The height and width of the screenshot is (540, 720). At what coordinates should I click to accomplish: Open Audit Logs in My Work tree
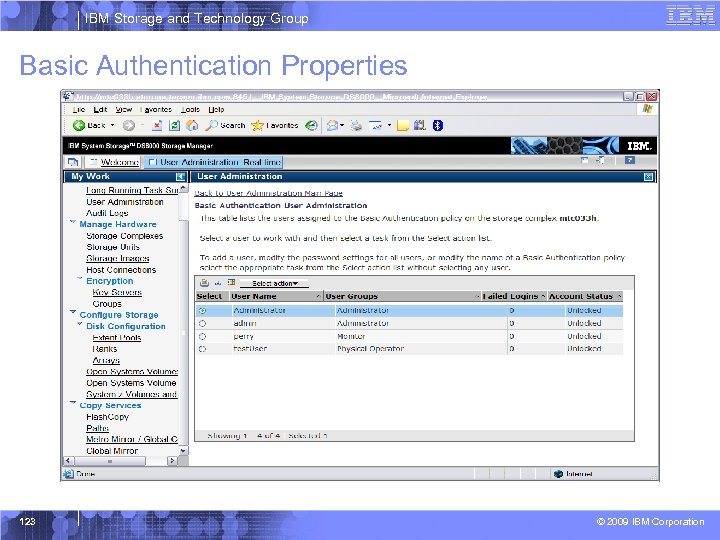(107, 213)
